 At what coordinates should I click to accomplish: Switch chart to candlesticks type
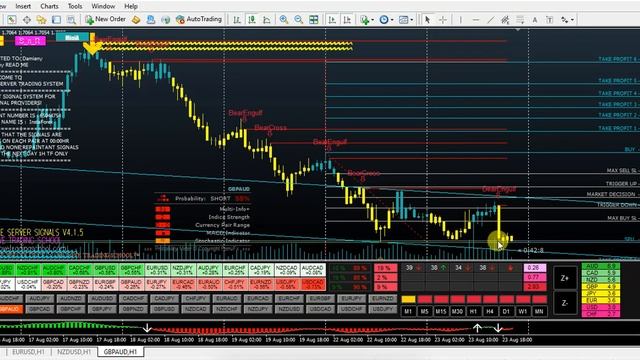tap(252, 20)
